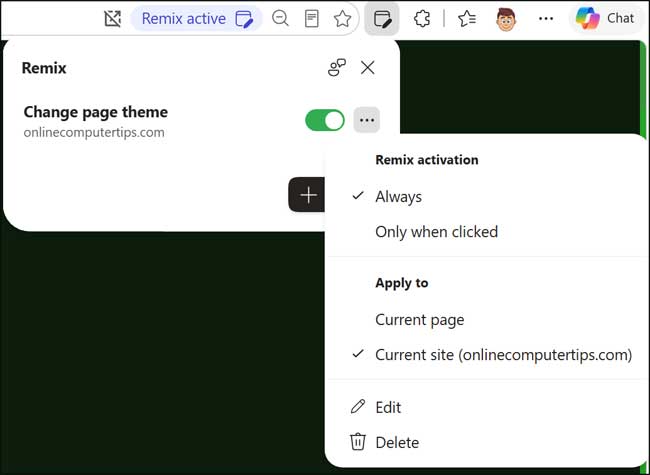
Task: Toggle off Change page theme remix
Action: (x=325, y=120)
